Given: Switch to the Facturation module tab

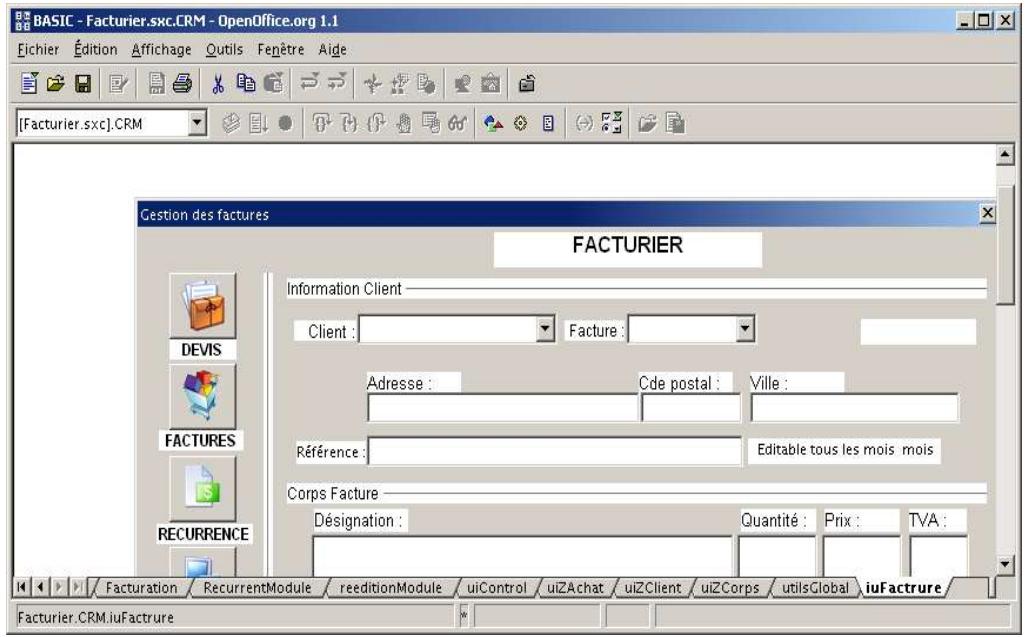Looking at the screenshot, I should coord(141,588).
